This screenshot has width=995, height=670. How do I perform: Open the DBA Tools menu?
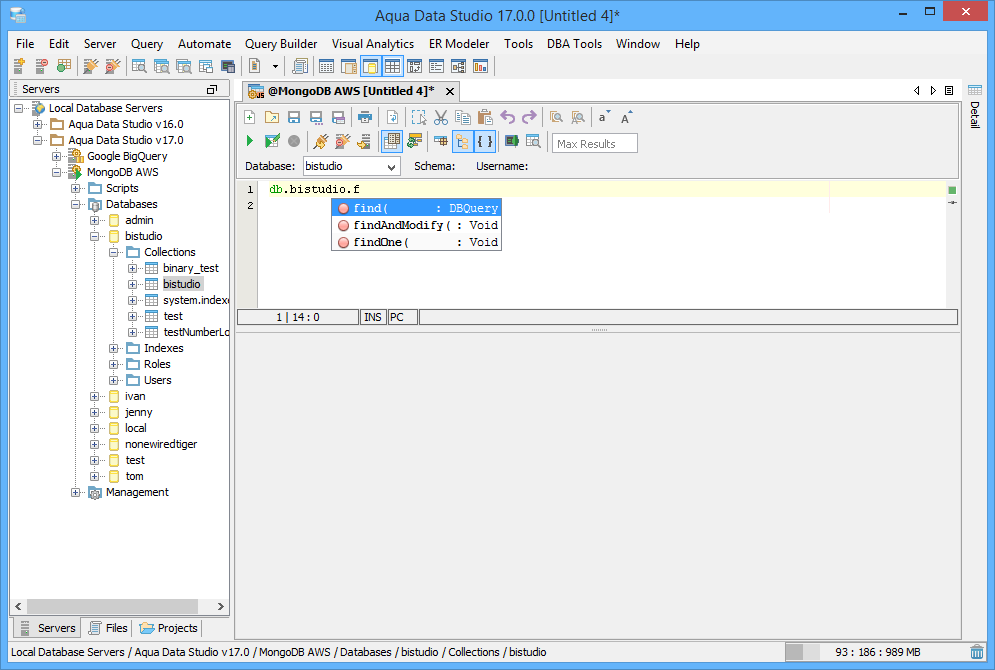click(574, 44)
